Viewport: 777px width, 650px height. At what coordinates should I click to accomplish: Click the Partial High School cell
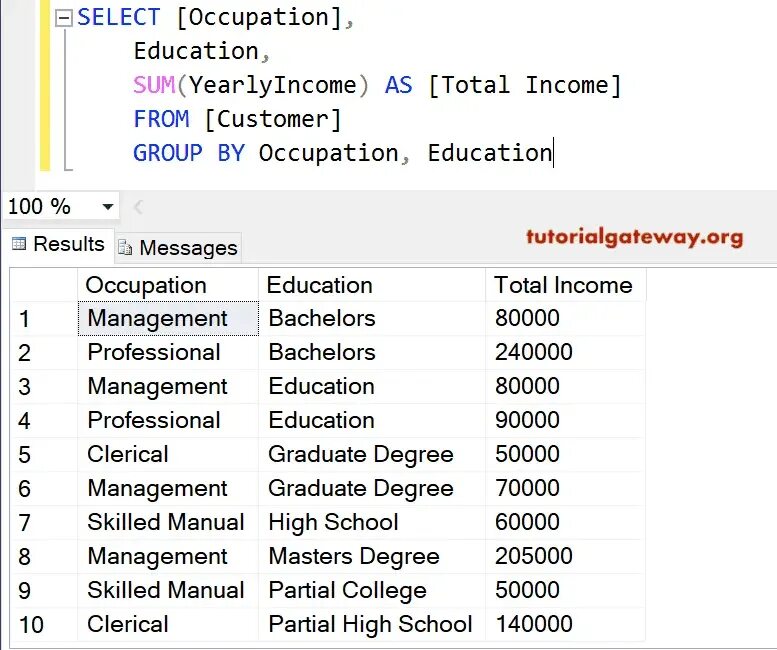tap(372, 624)
